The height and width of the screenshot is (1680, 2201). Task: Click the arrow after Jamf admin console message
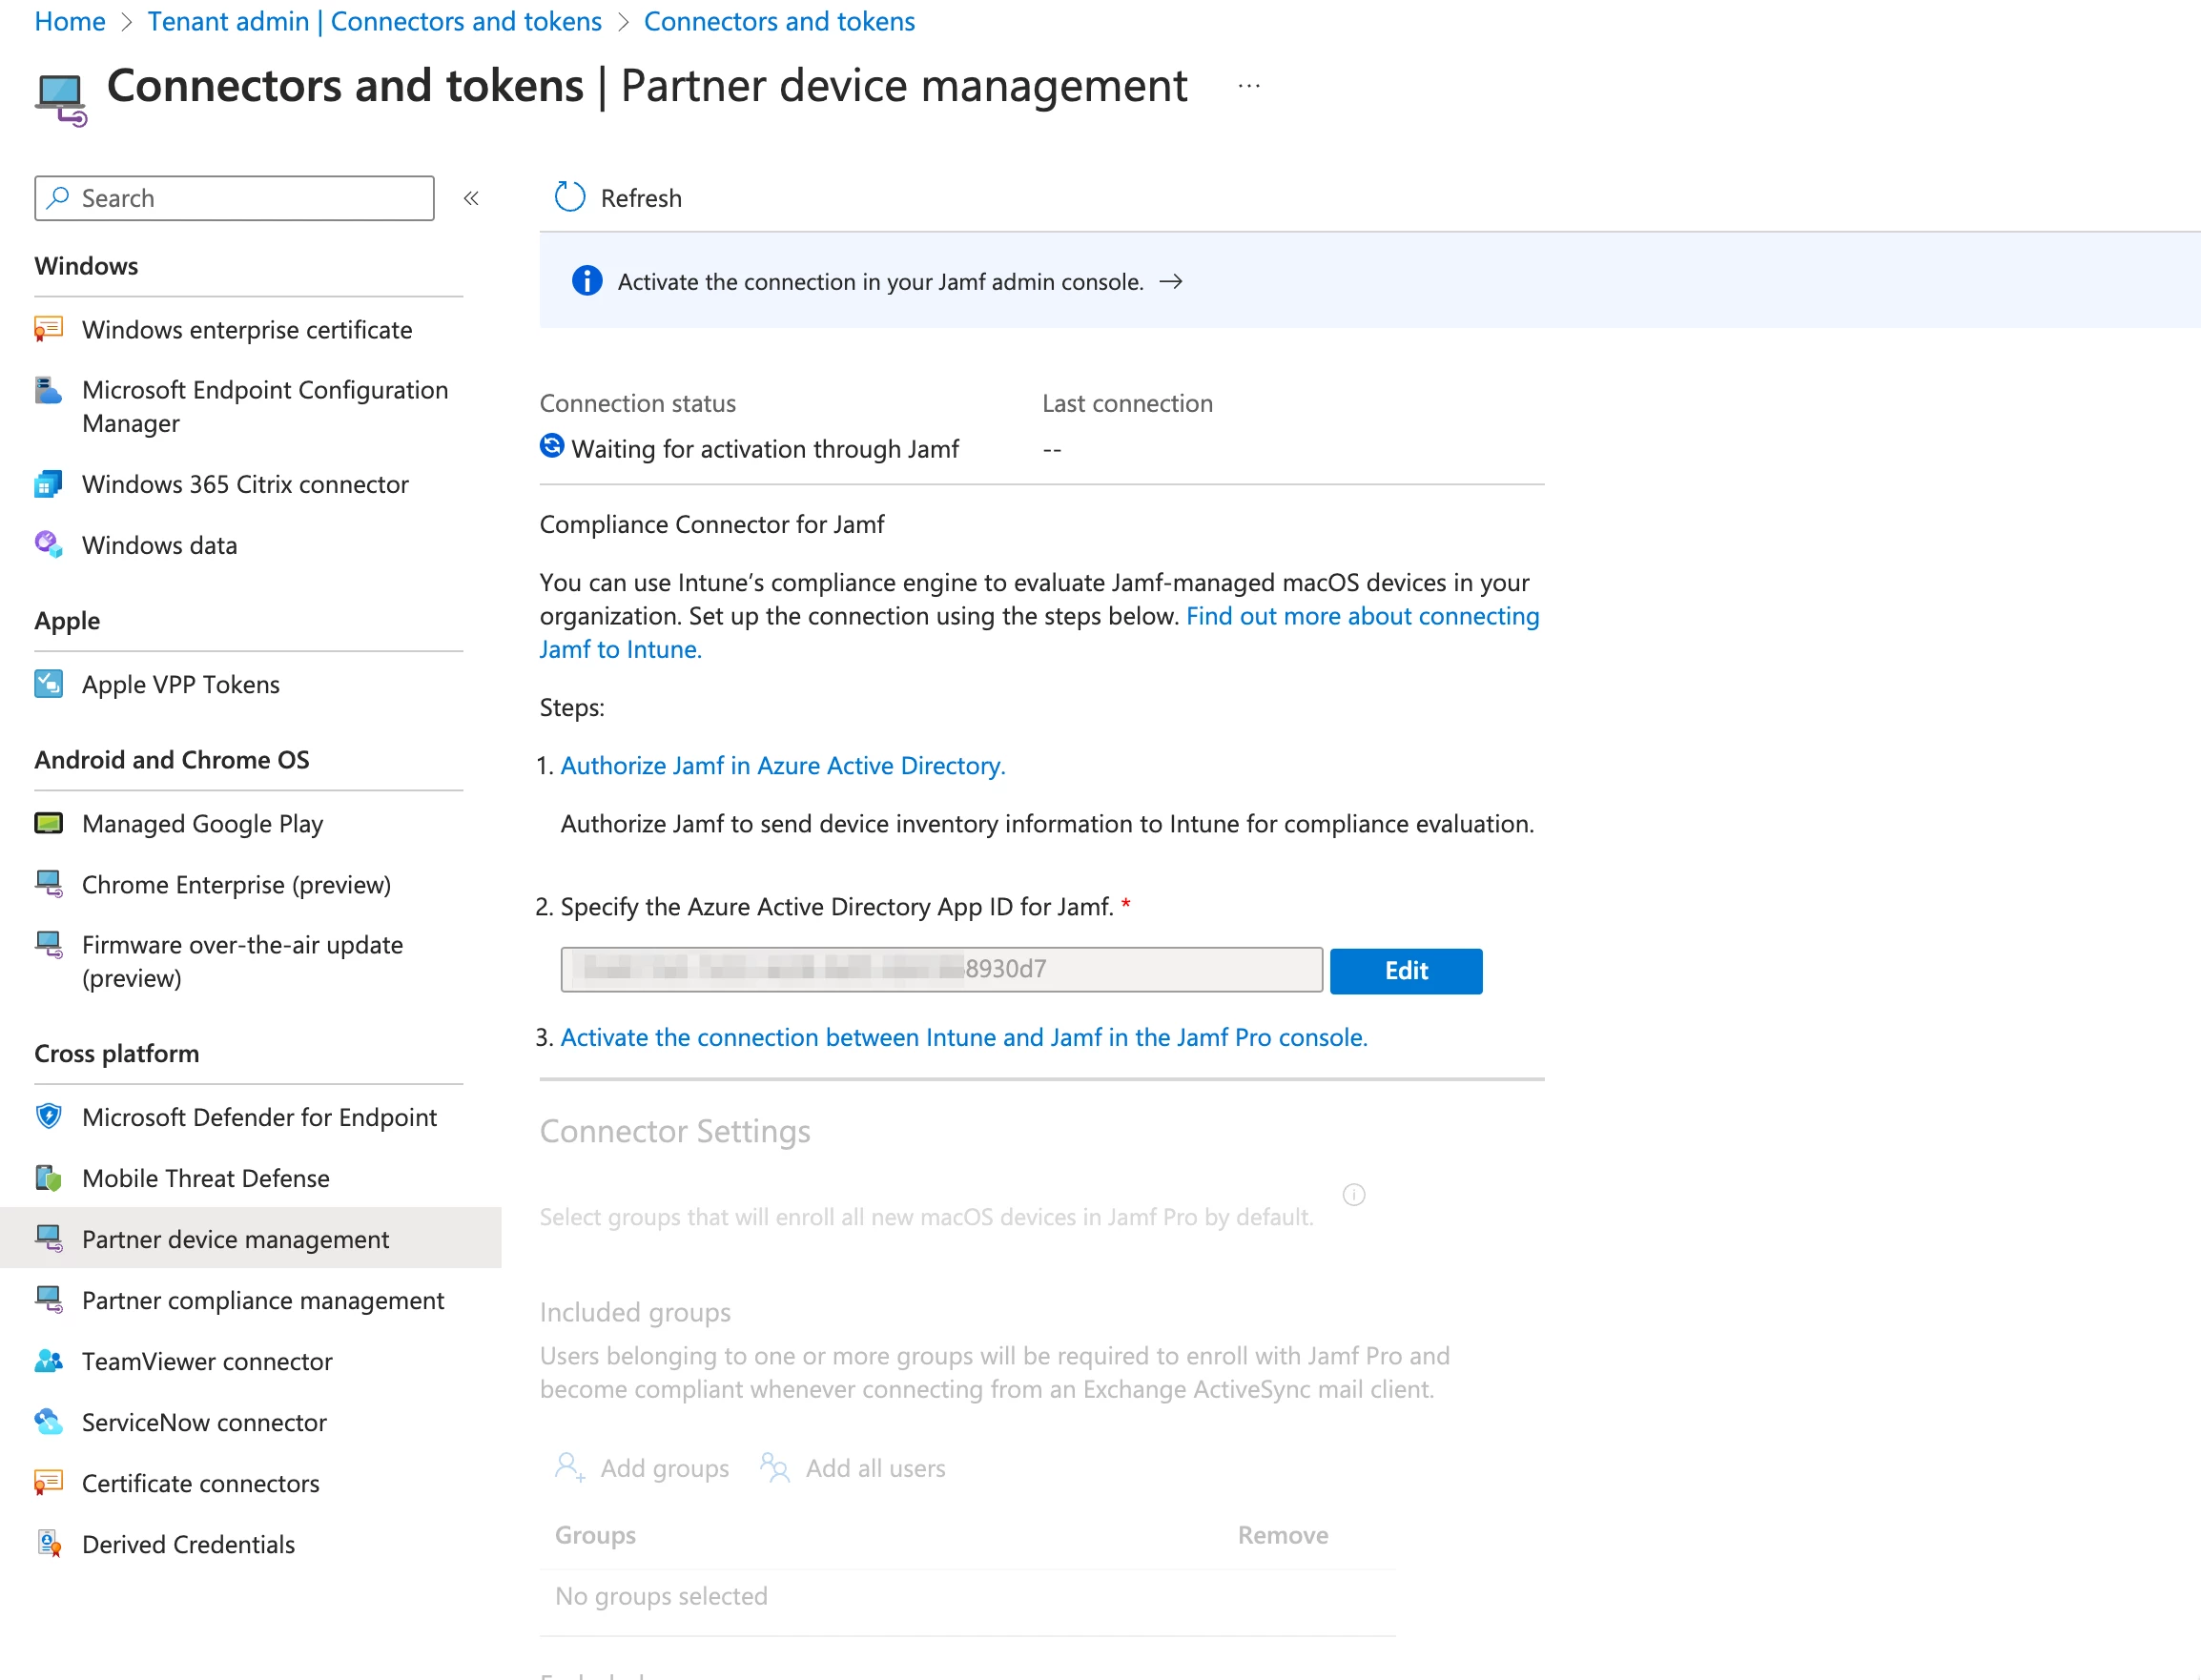coord(1171,282)
